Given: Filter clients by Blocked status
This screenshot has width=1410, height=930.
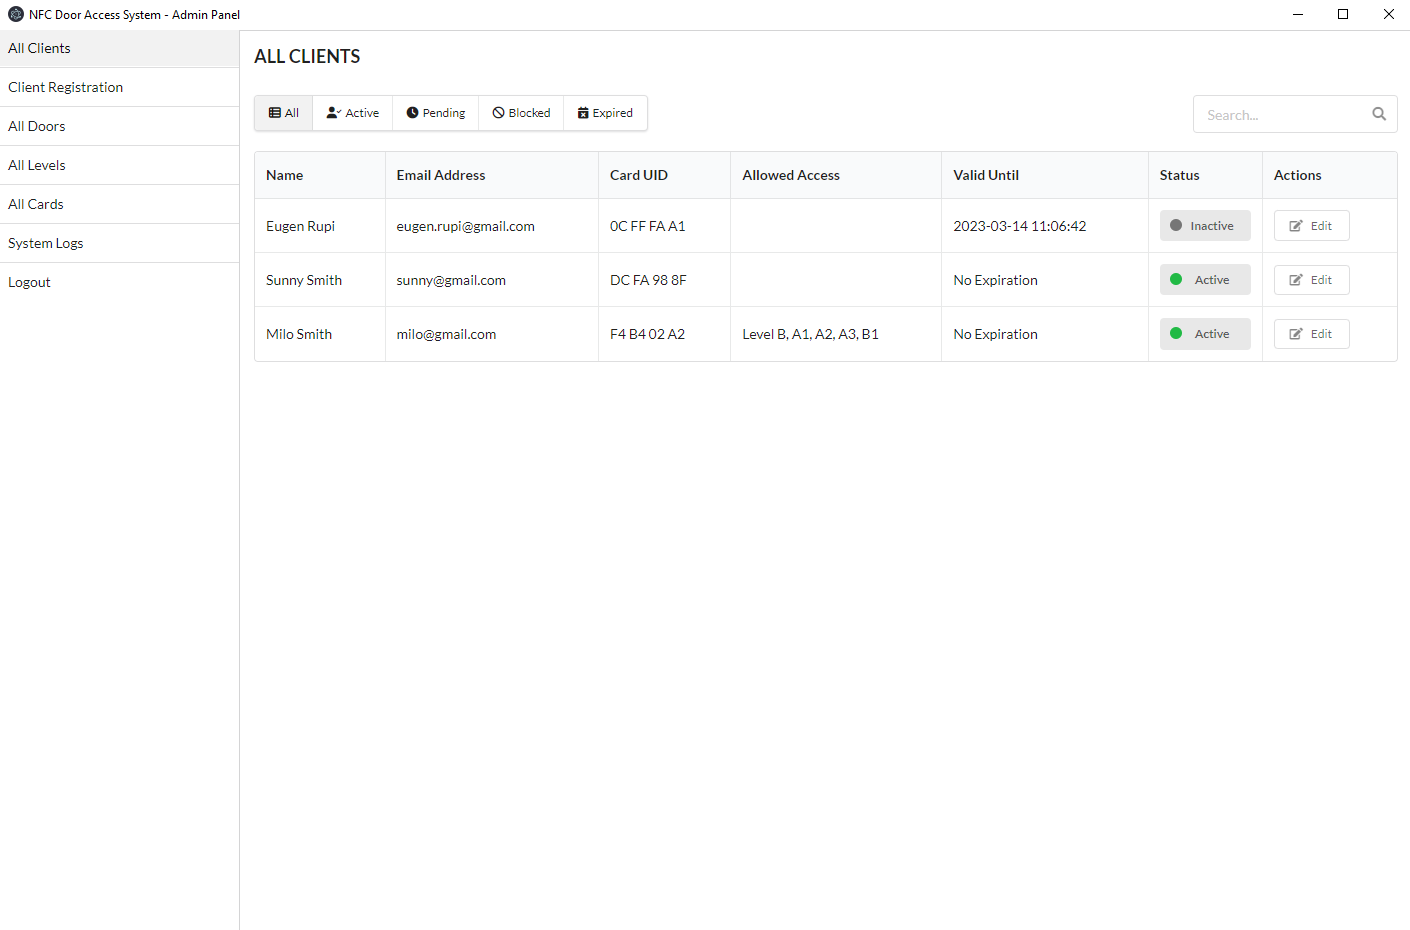Looking at the screenshot, I should tap(521, 113).
